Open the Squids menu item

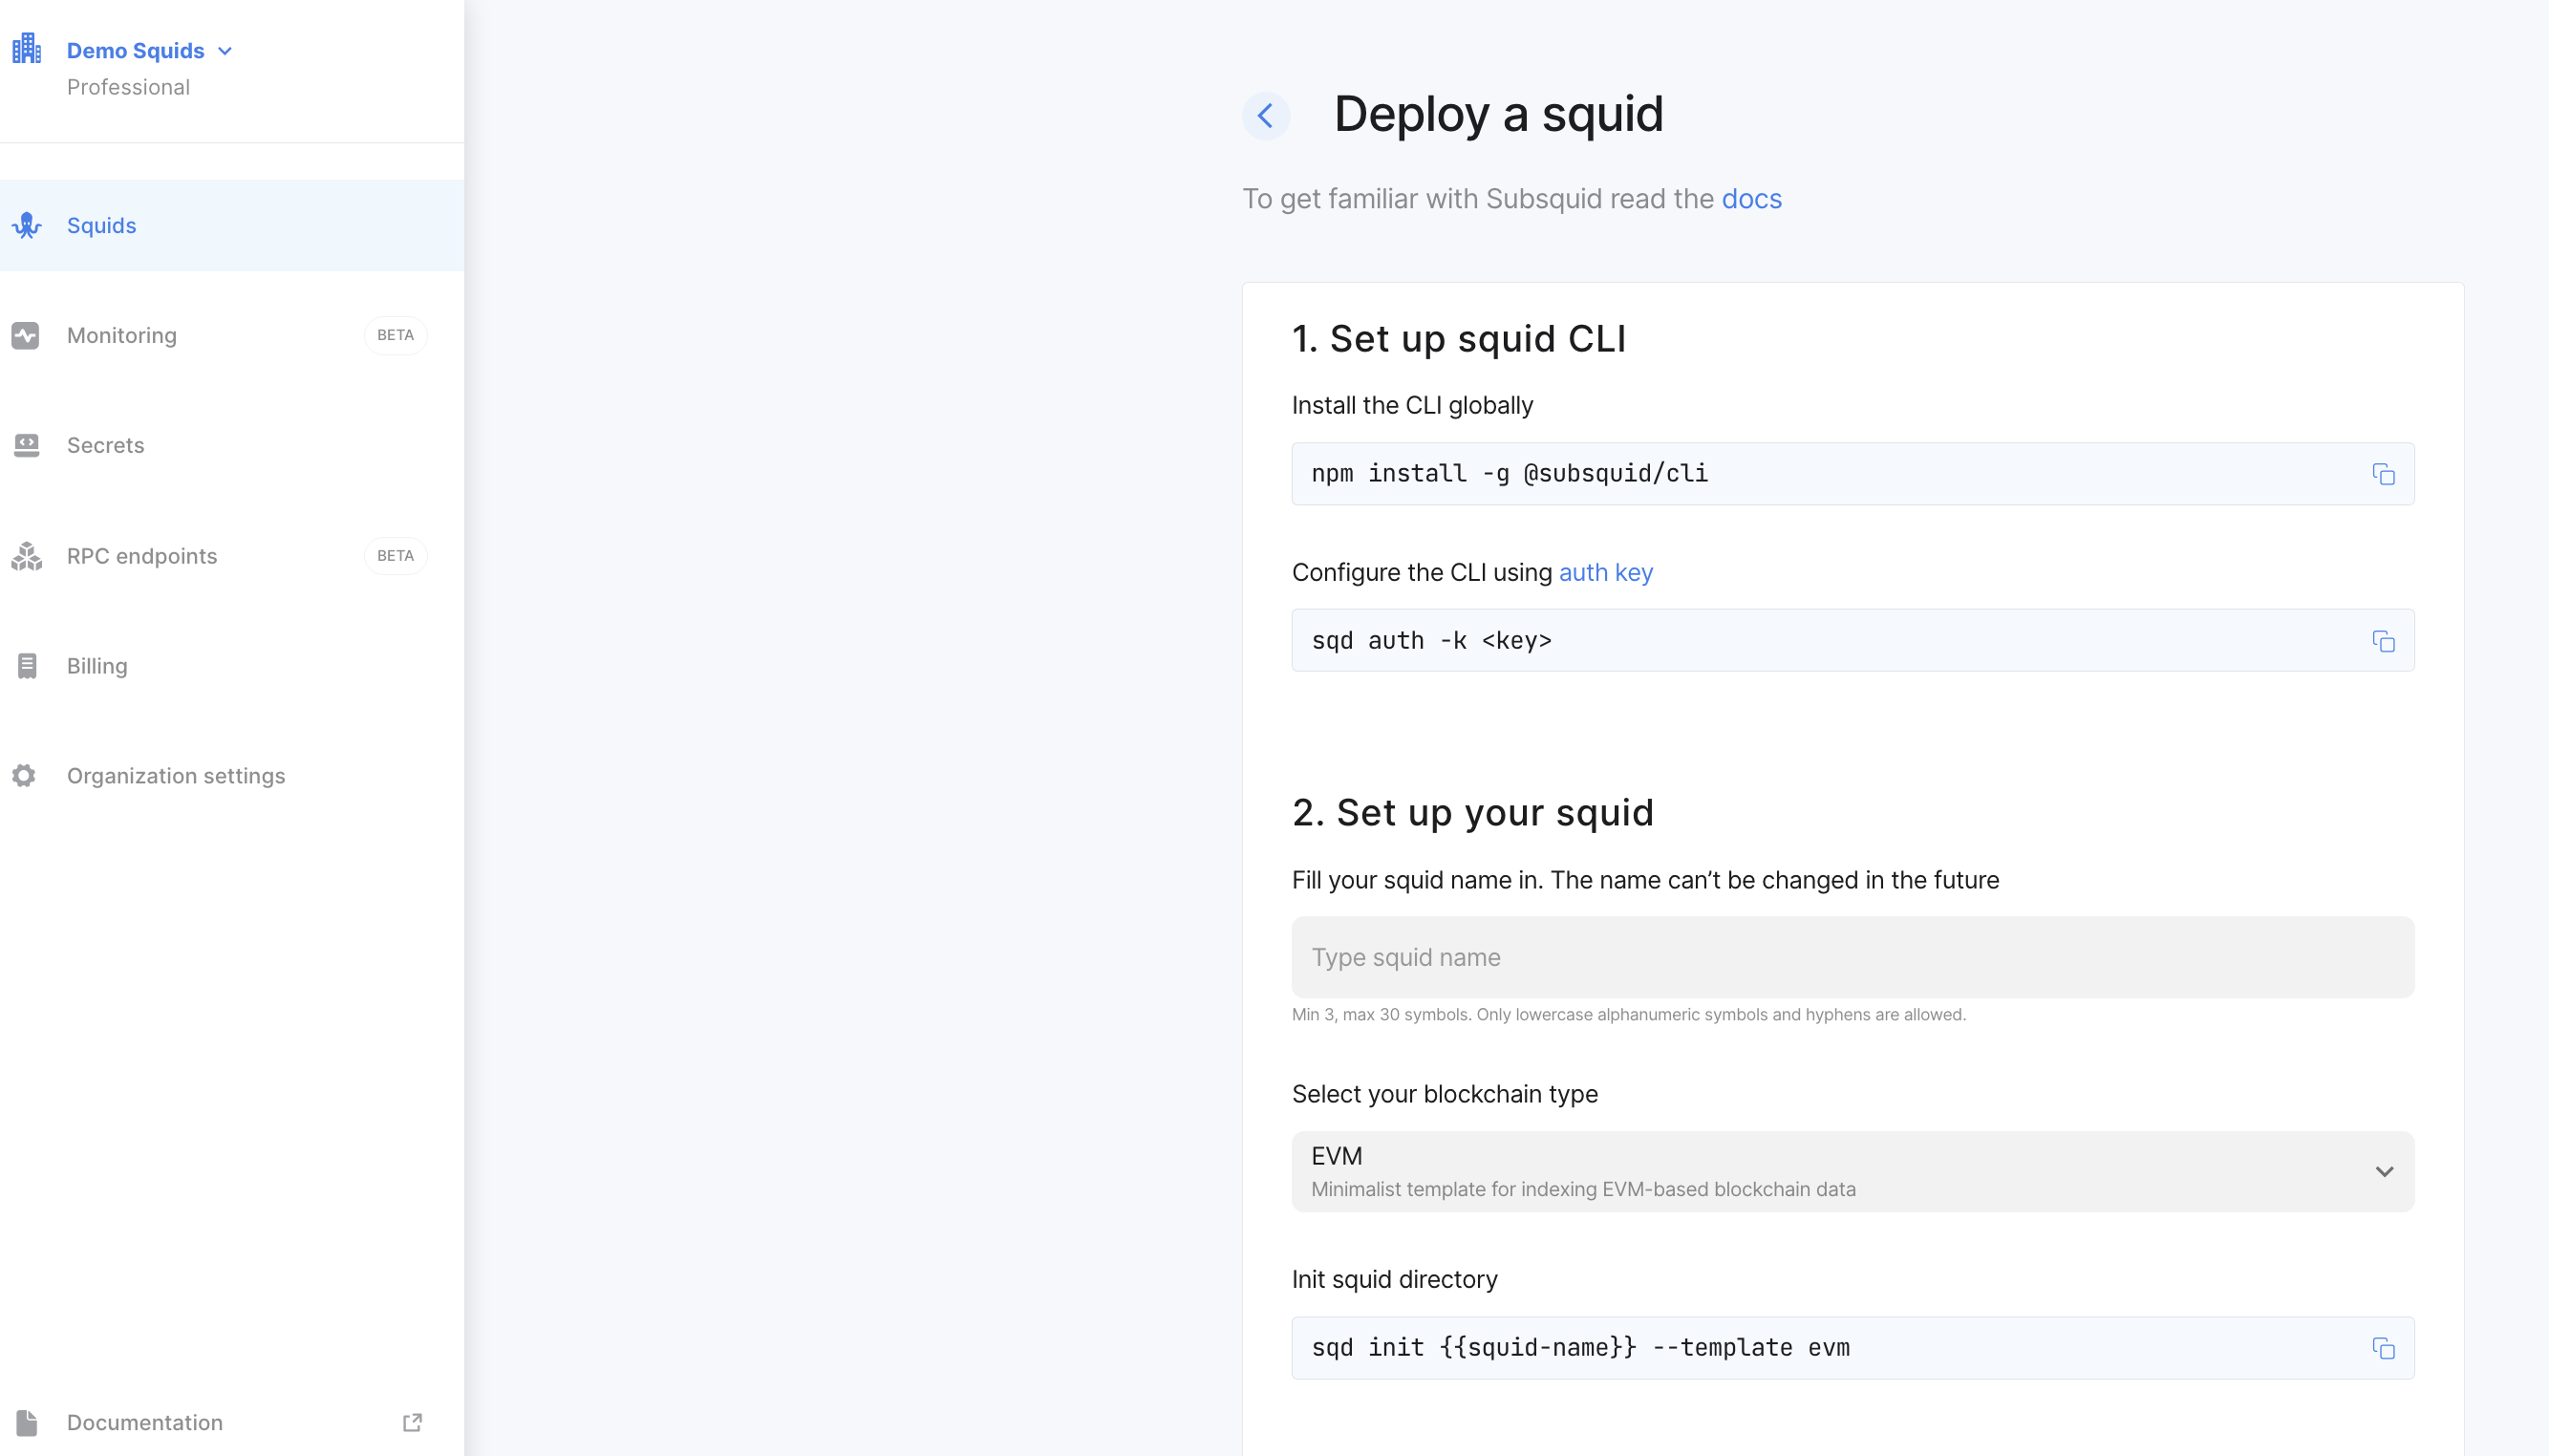tap(232, 225)
